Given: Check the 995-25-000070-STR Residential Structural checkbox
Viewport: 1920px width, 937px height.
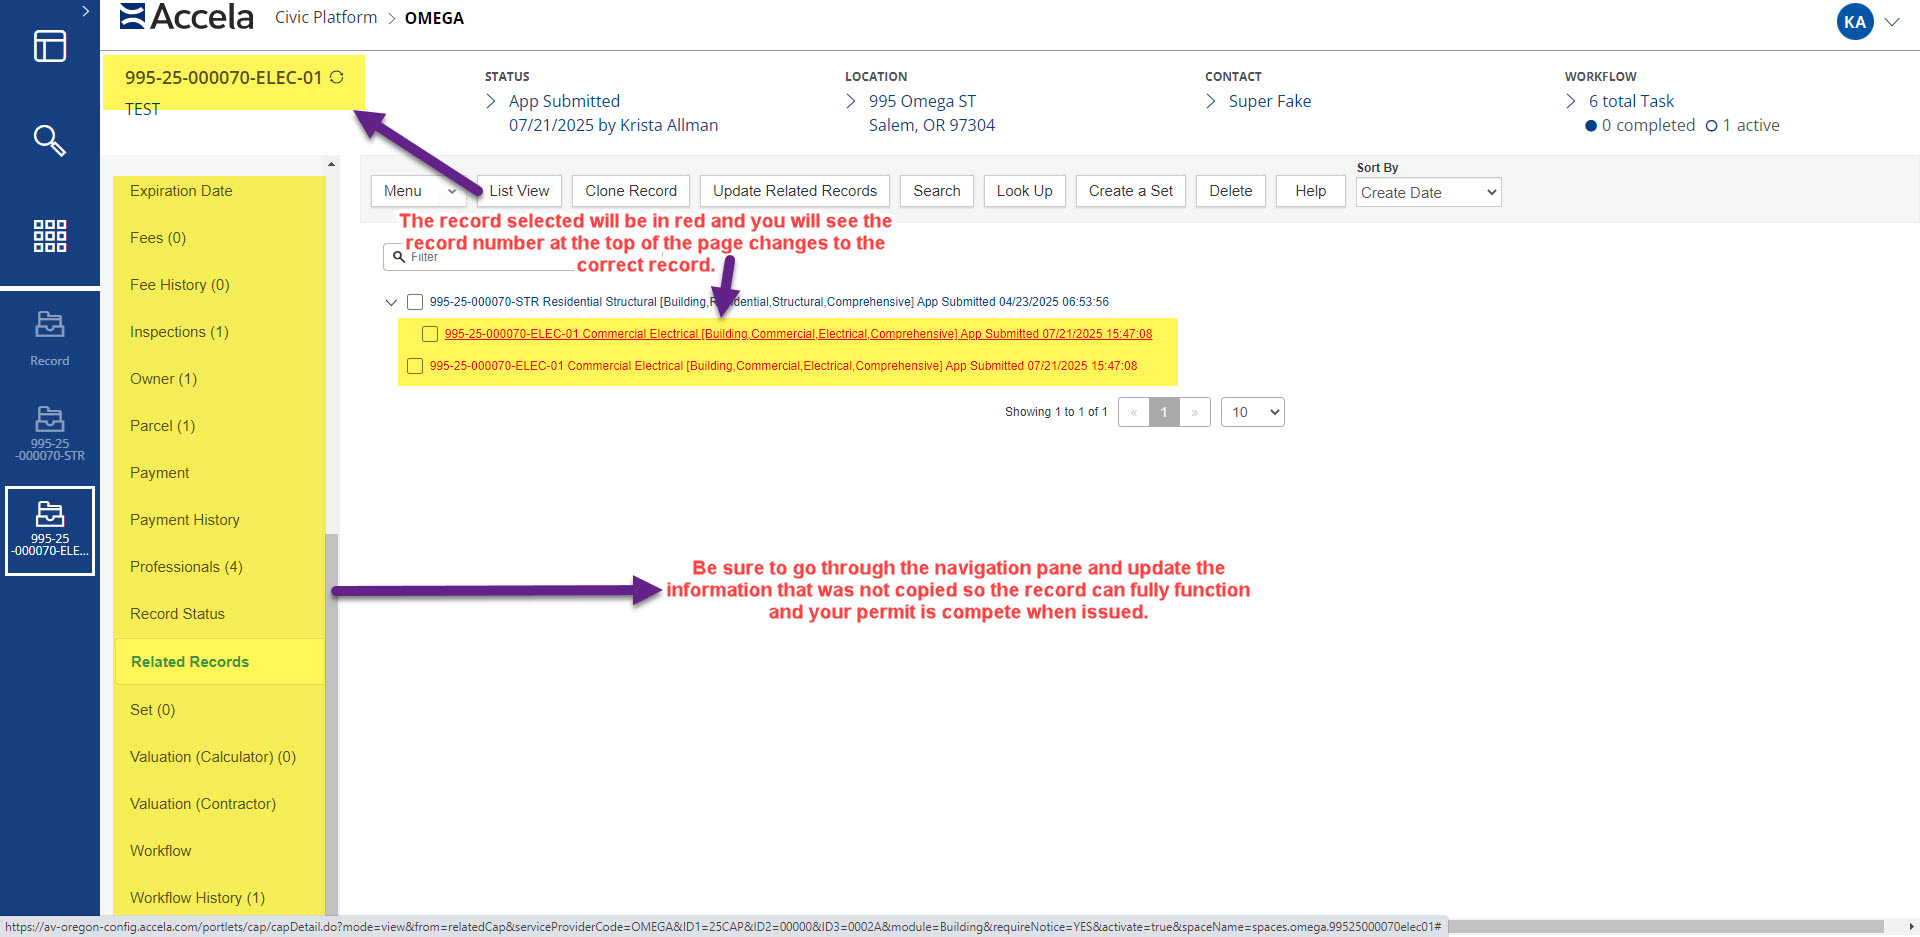Looking at the screenshot, I should coord(415,302).
